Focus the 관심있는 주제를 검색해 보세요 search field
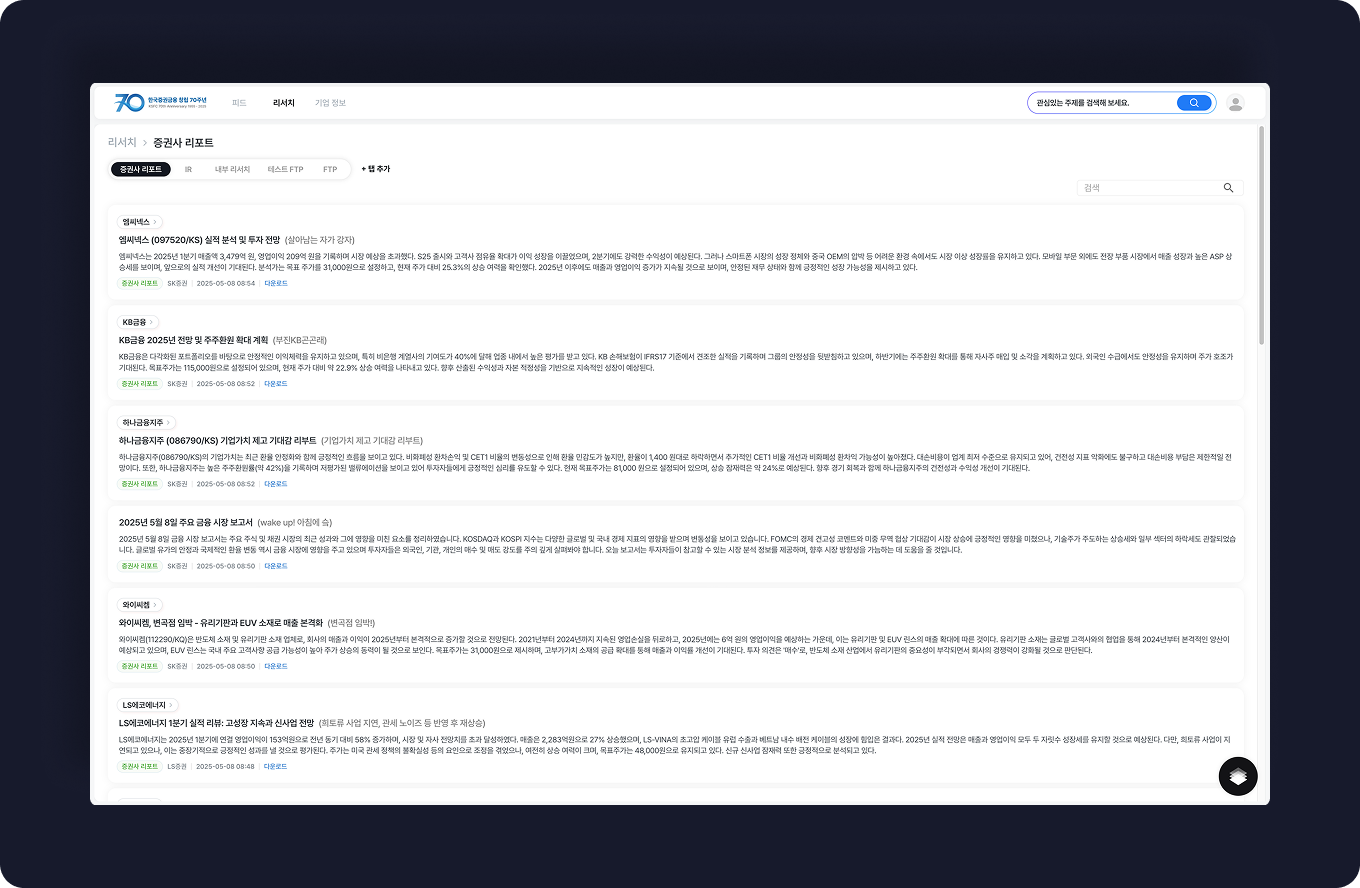This screenshot has height=888, width=1360. coord(1100,103)
